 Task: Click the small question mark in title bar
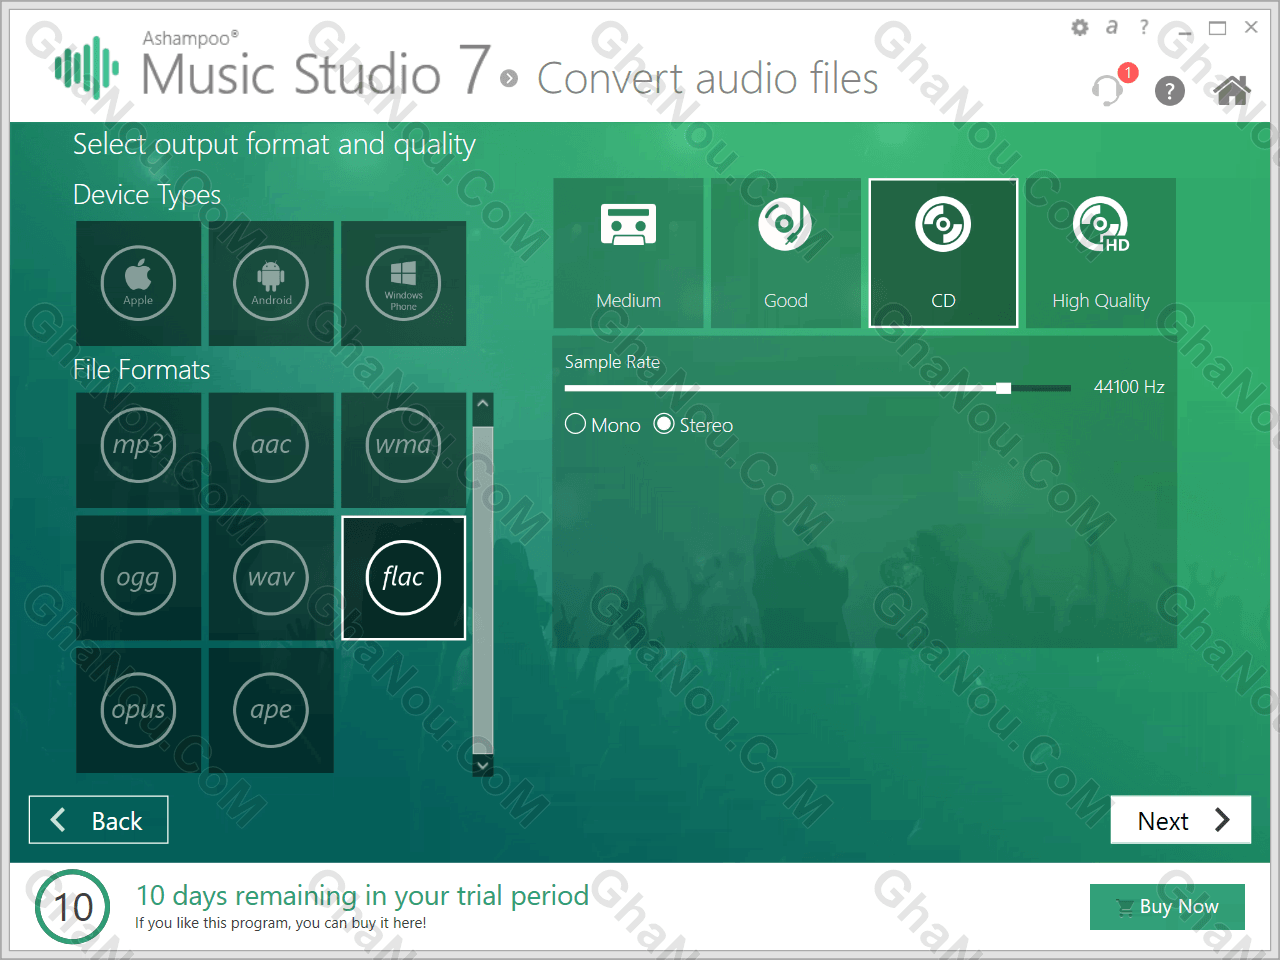point(1144,27)
